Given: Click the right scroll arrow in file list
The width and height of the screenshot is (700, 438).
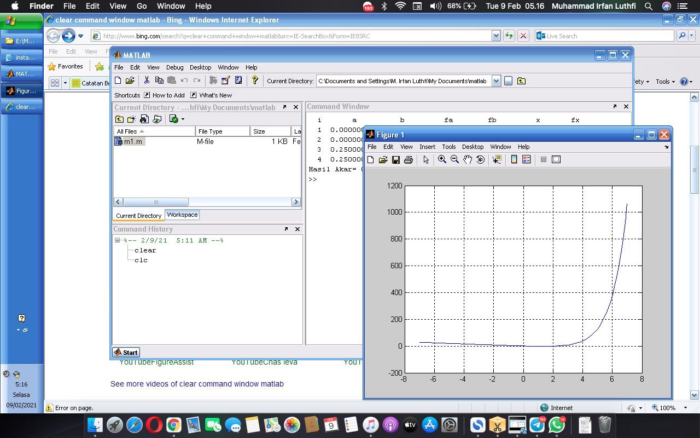Looking at the screenshot, I should [x=296, y=202].
